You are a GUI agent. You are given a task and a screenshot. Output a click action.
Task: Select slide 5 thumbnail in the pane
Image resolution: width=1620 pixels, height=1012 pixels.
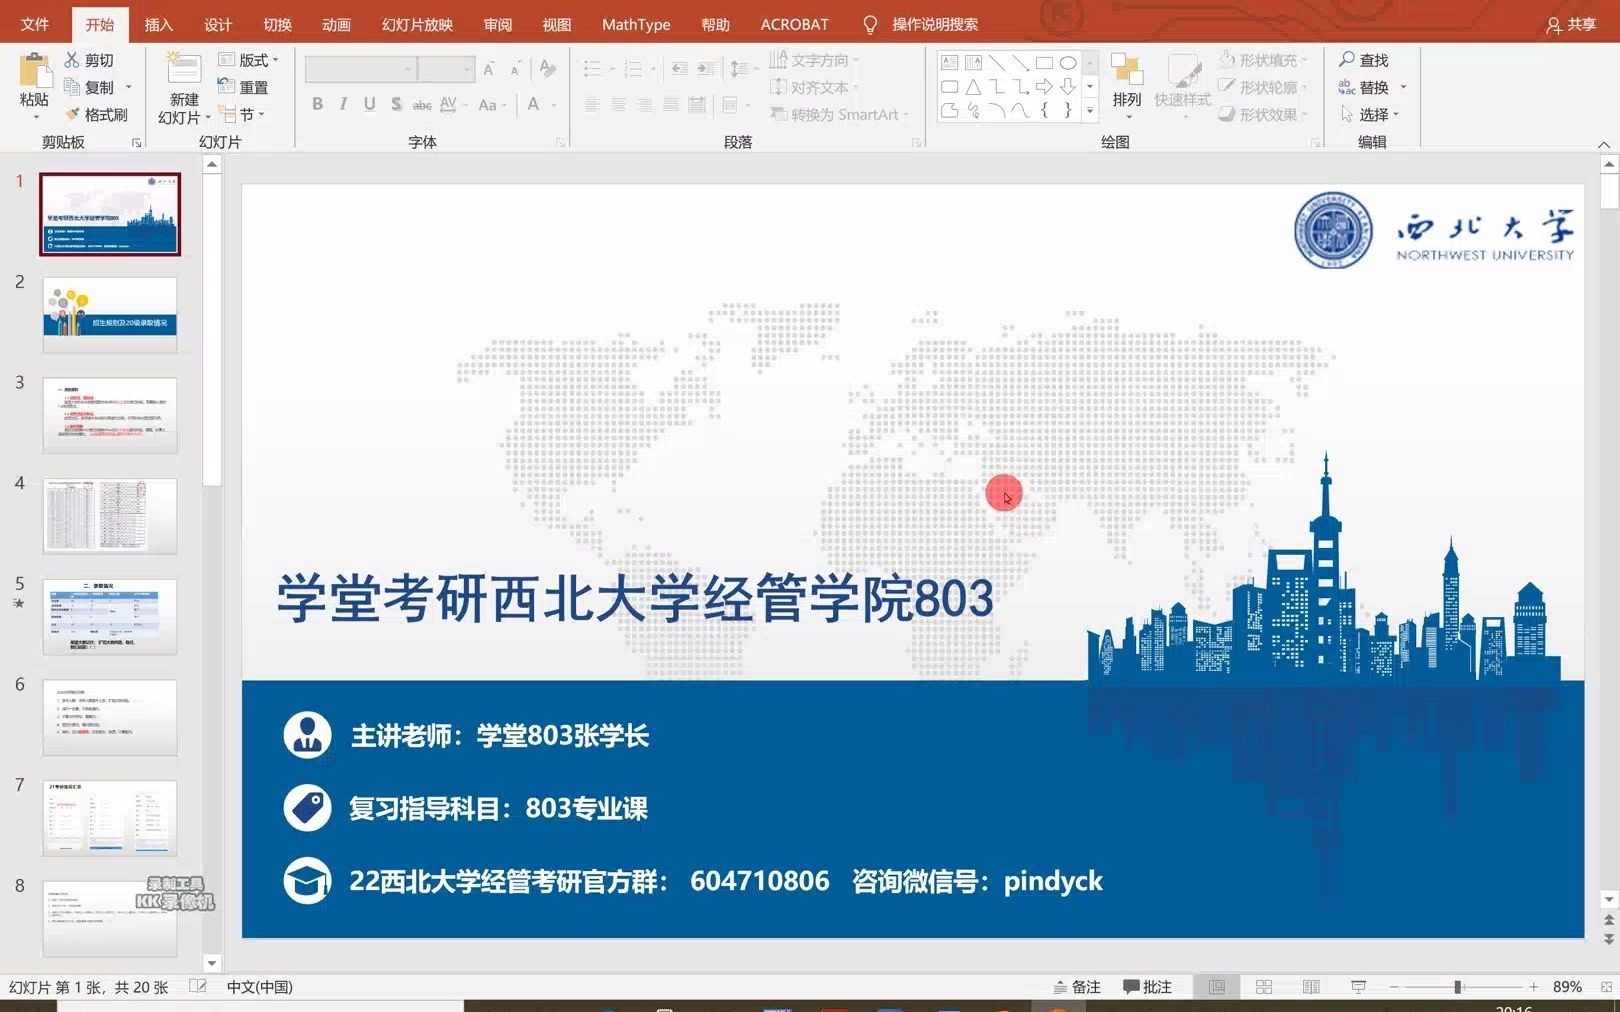point(110,617)
